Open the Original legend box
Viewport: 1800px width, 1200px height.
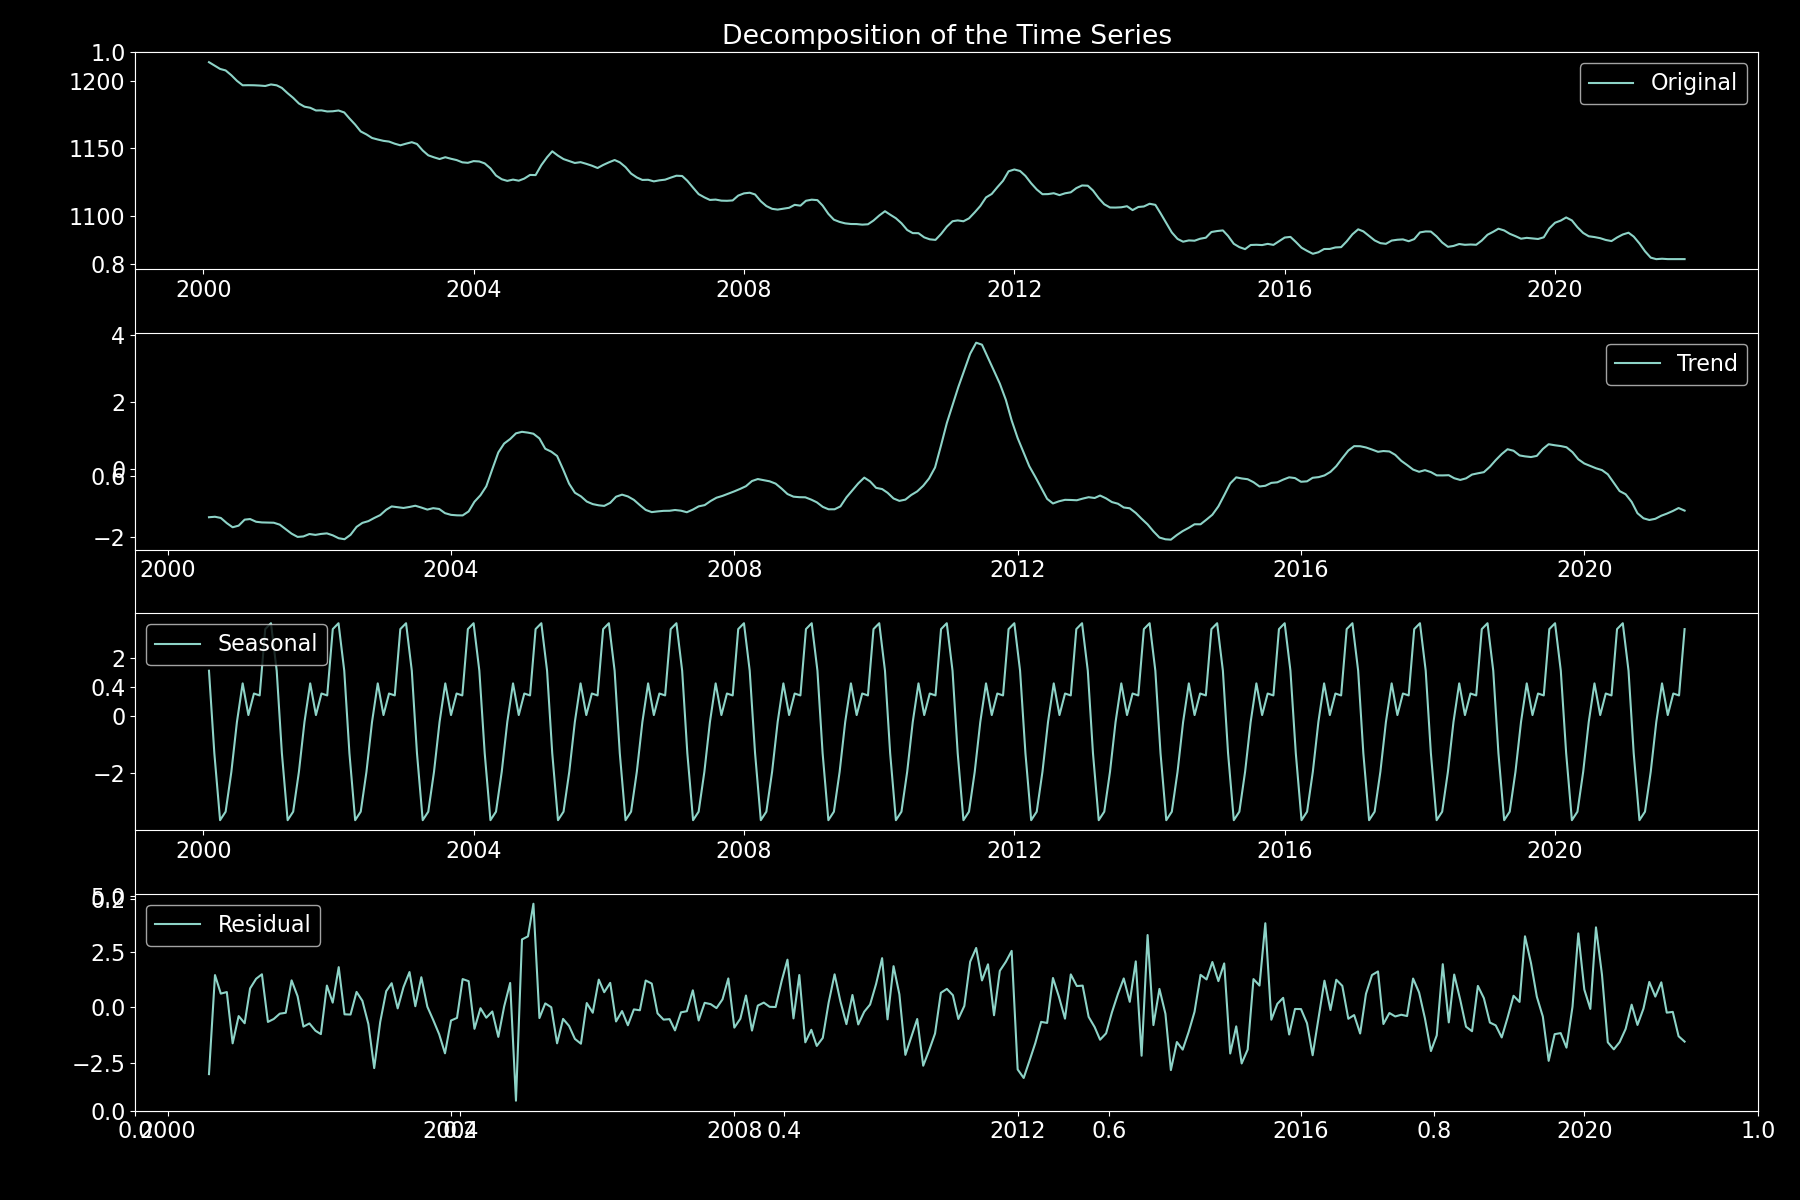(1663, 83)
